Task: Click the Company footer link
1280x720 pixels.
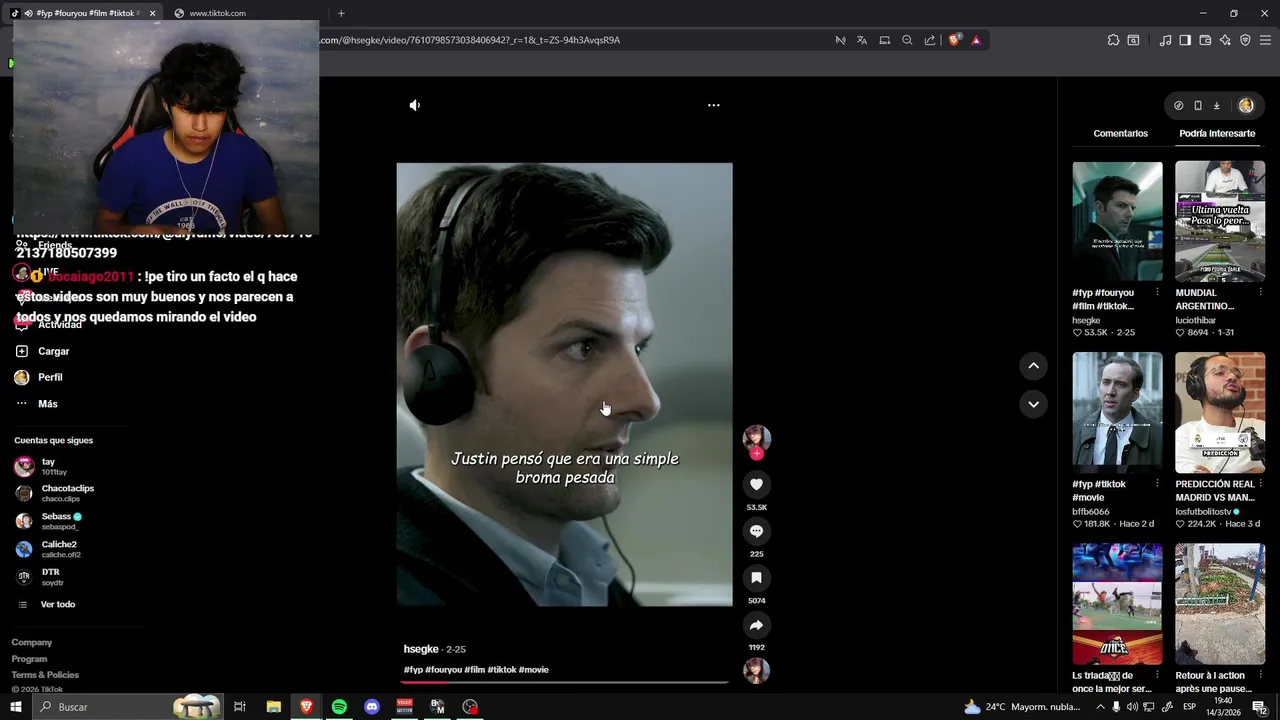Action: point(32,642)
